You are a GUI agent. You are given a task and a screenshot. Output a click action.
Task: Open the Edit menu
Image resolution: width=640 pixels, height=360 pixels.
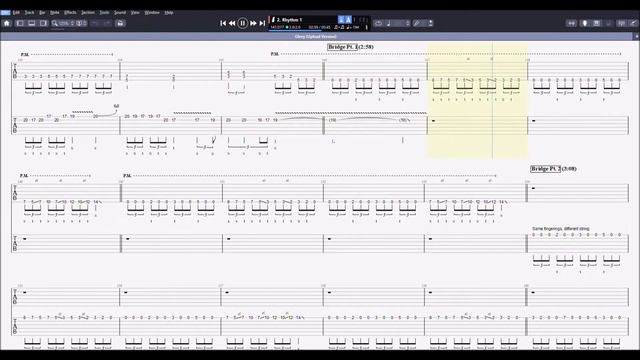pyautogui.click(x=16, y=13)
